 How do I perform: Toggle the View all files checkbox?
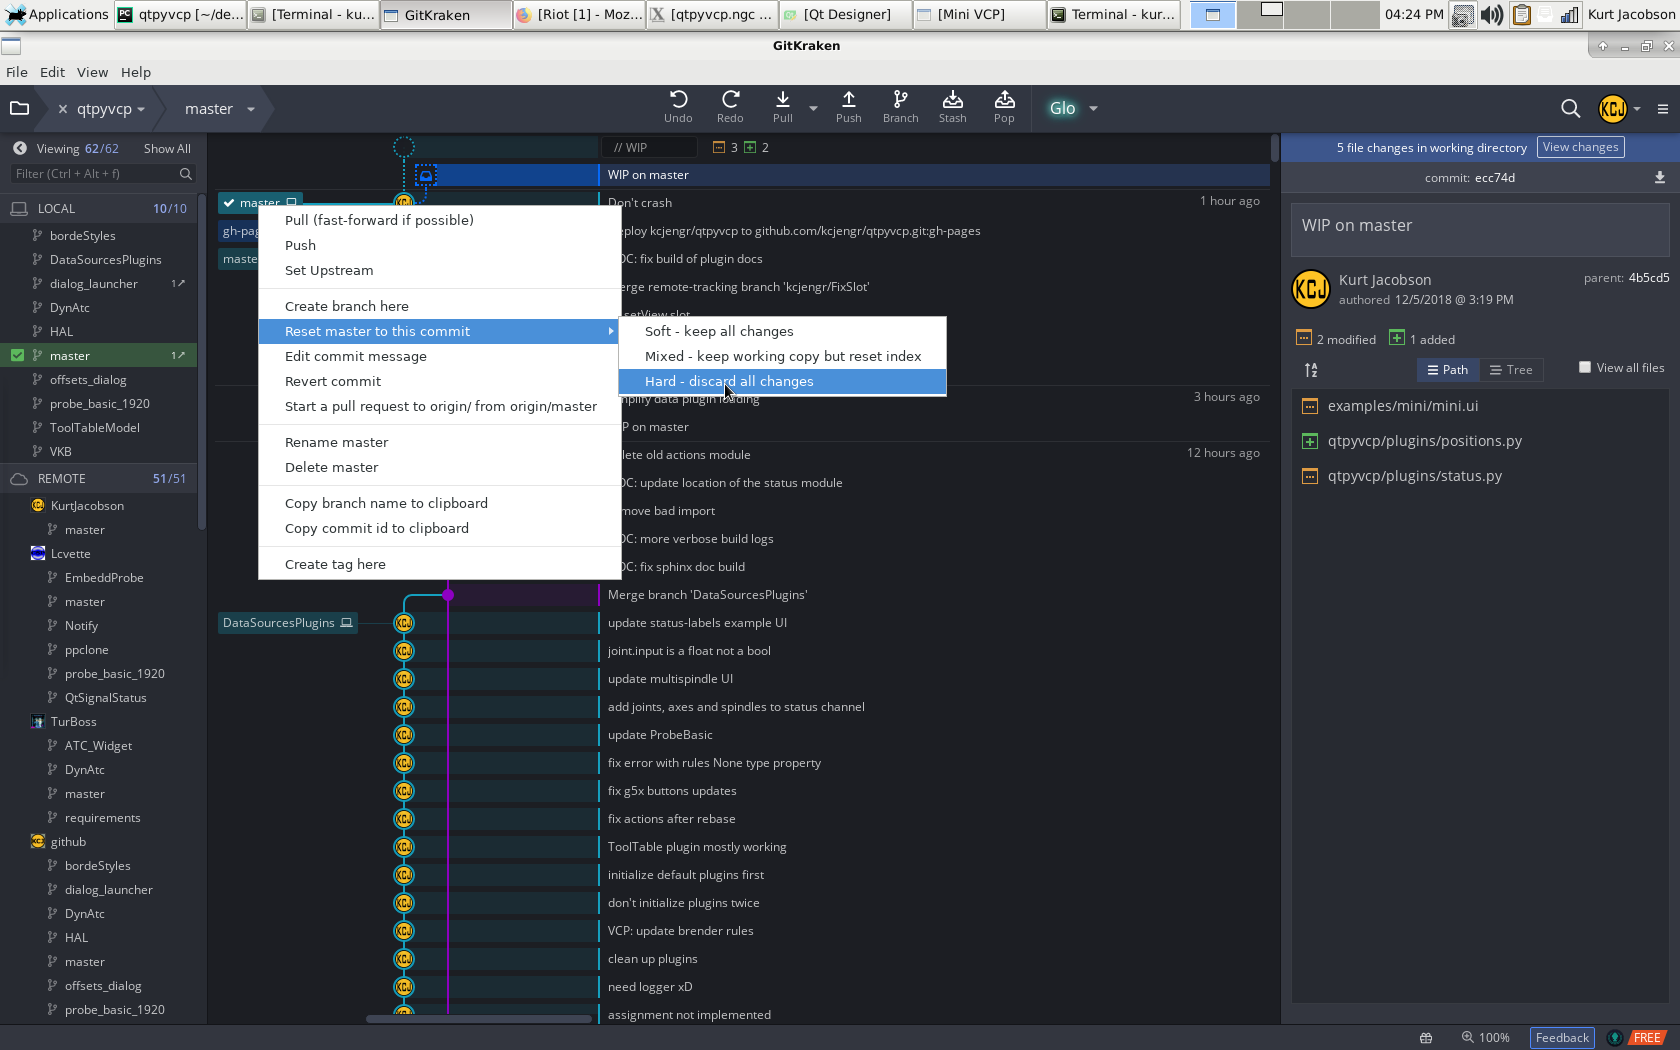coord(1584,367)
